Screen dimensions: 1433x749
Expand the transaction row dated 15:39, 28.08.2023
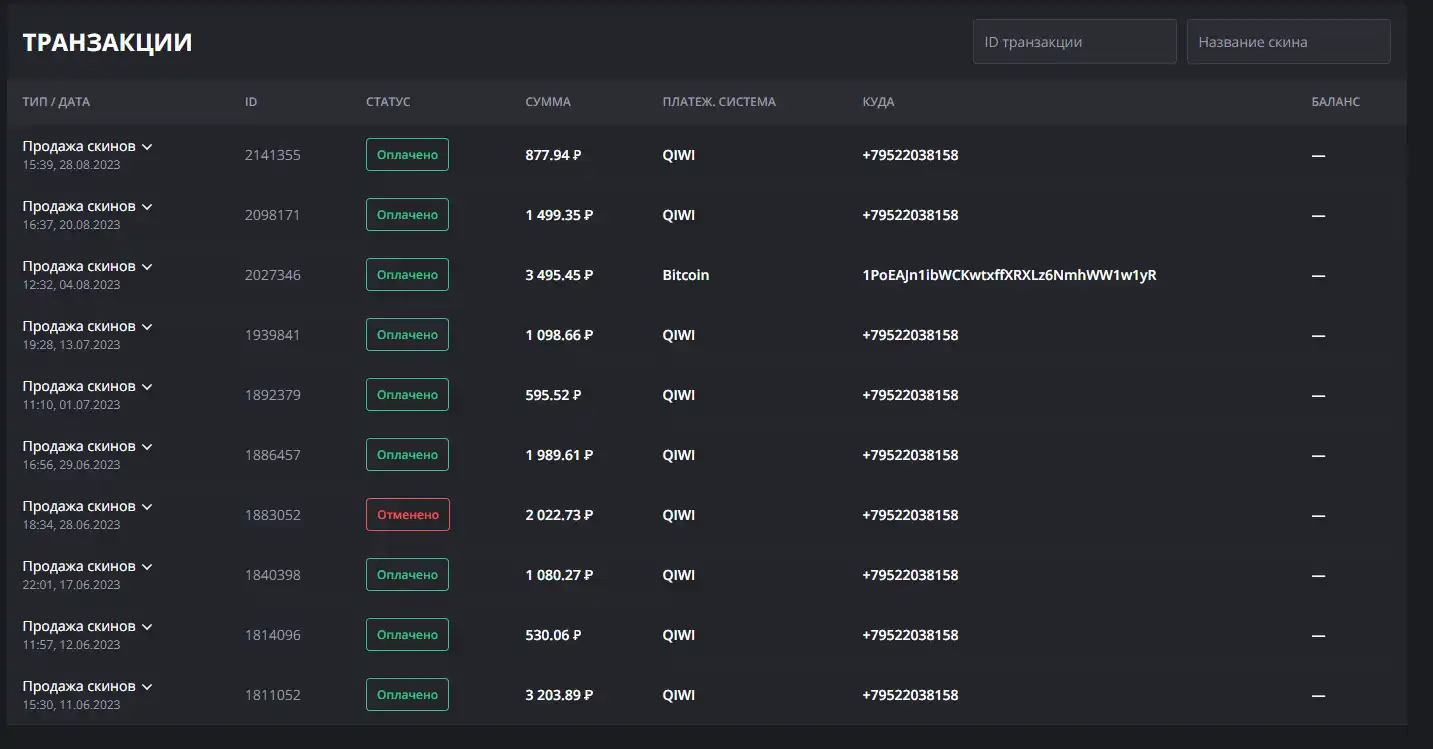(x=147, y=147)
